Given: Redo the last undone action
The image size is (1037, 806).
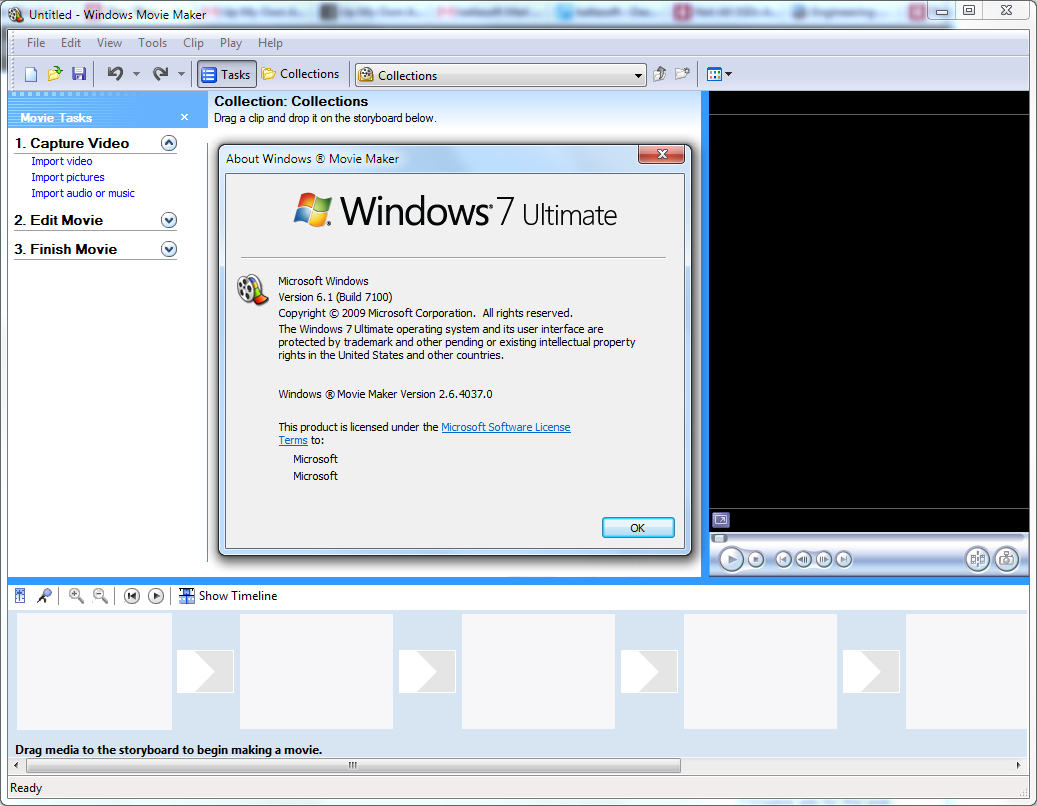Looking at the screenshot, I should [160, 73].
